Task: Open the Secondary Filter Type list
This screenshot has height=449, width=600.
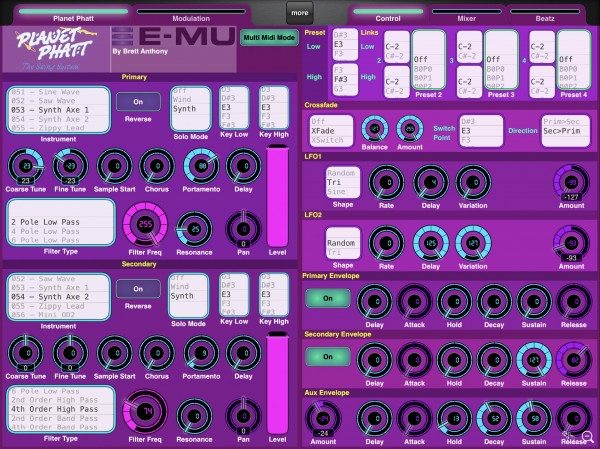Action: pos(61,409)
